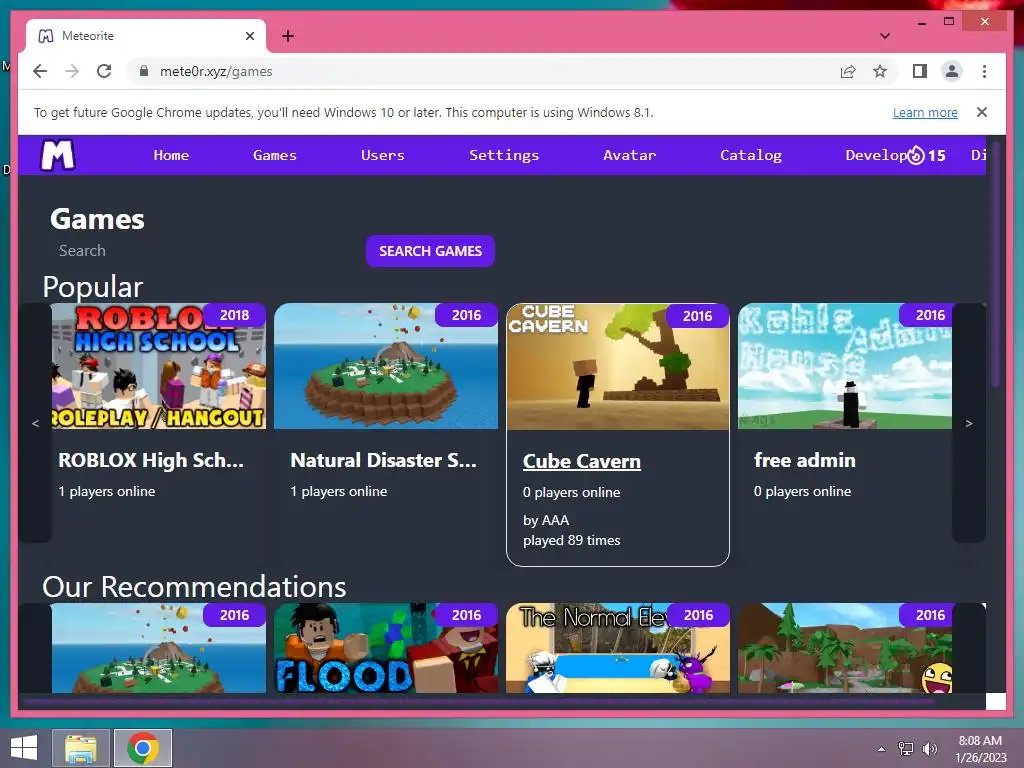Open a new tab with plus button
Screen dimensions: 1024x768
pyautogui.click(x=288, y=36)
